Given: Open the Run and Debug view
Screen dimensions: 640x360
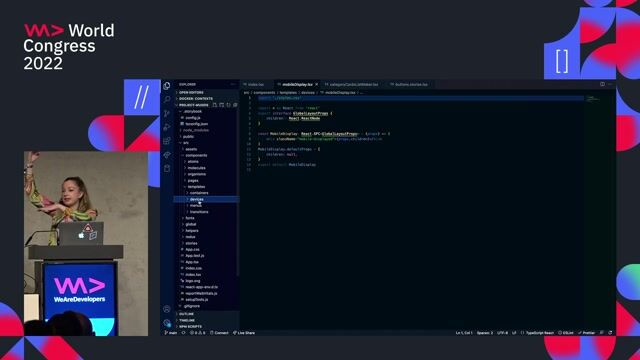Looking at the screenshot, I should [x=167, y=127].
